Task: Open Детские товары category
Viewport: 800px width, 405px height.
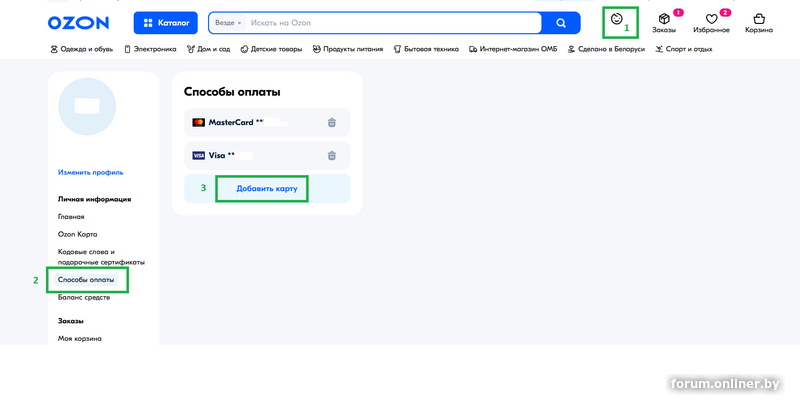Action: click(271, 49)
